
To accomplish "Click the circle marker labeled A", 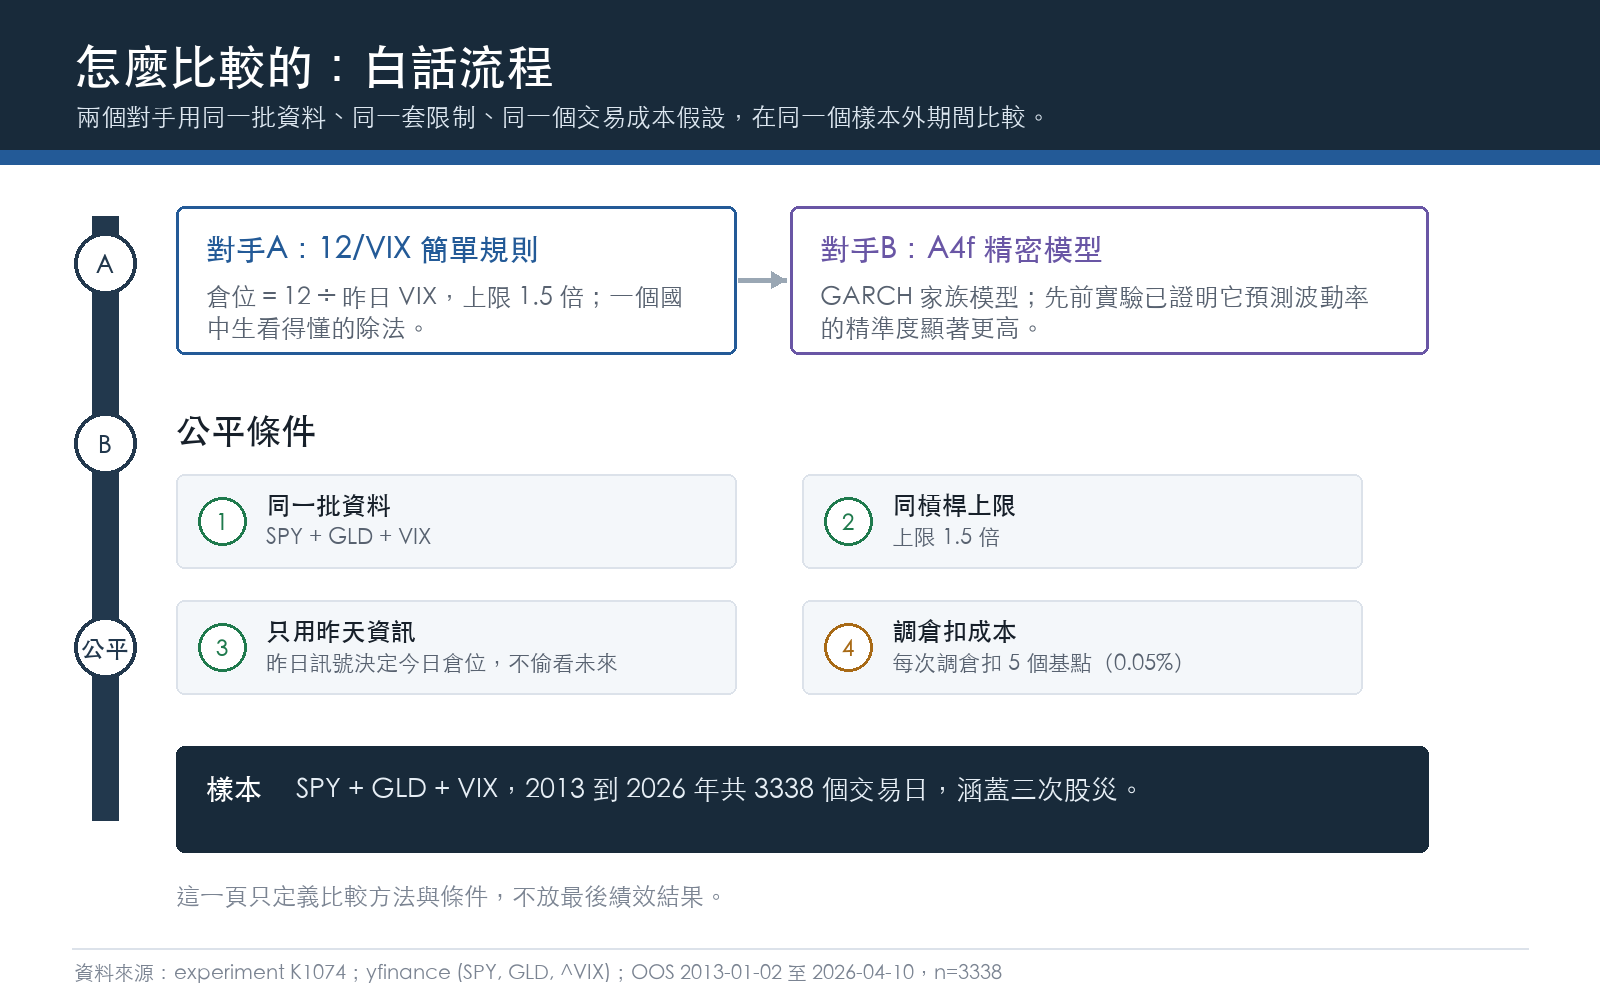I will coord(105,264).
